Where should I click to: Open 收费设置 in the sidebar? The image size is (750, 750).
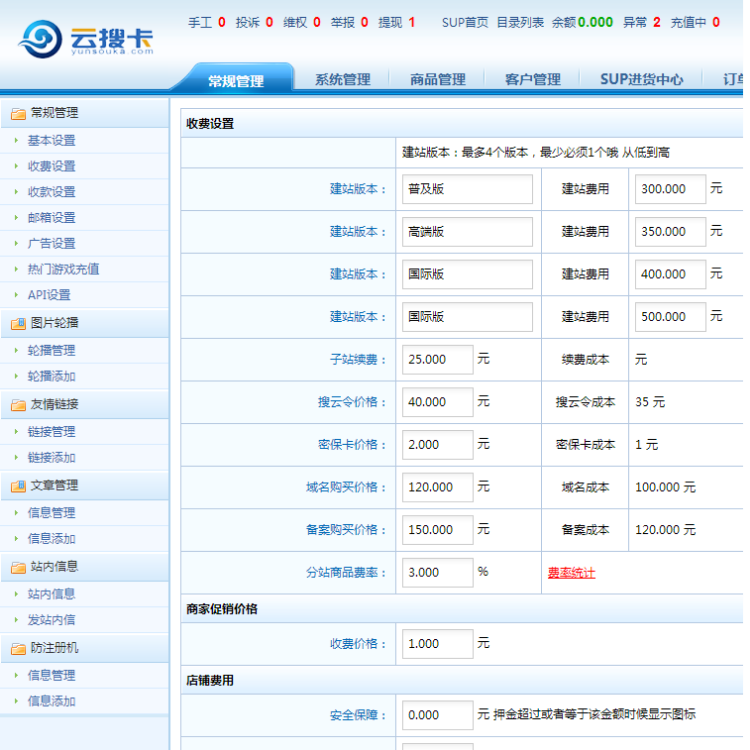click(x=52, y=166)
